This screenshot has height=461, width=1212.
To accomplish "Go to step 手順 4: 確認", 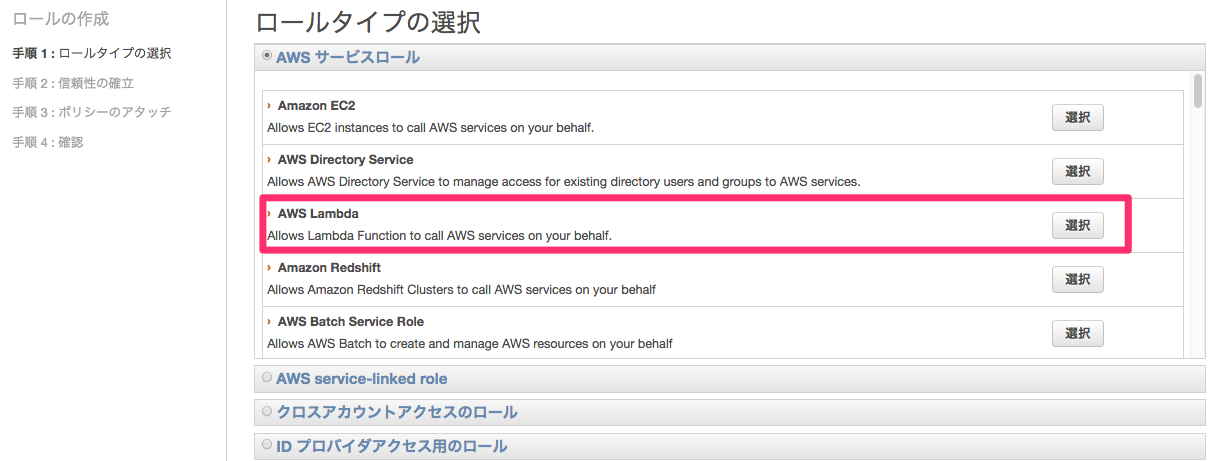I will point(48,142).
